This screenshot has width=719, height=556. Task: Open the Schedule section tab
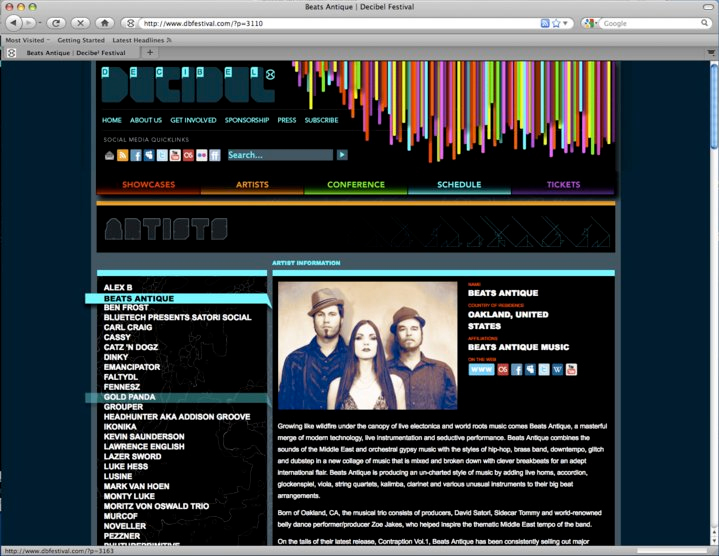[x=459, y=185]
